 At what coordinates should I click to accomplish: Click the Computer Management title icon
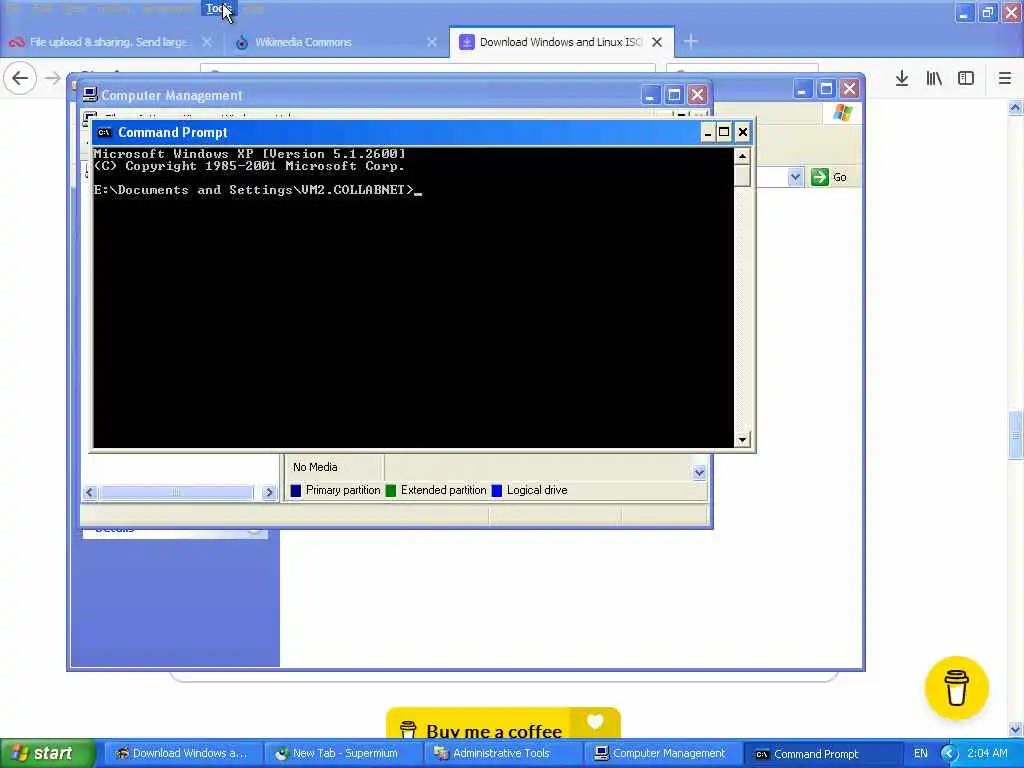[90, 95]
